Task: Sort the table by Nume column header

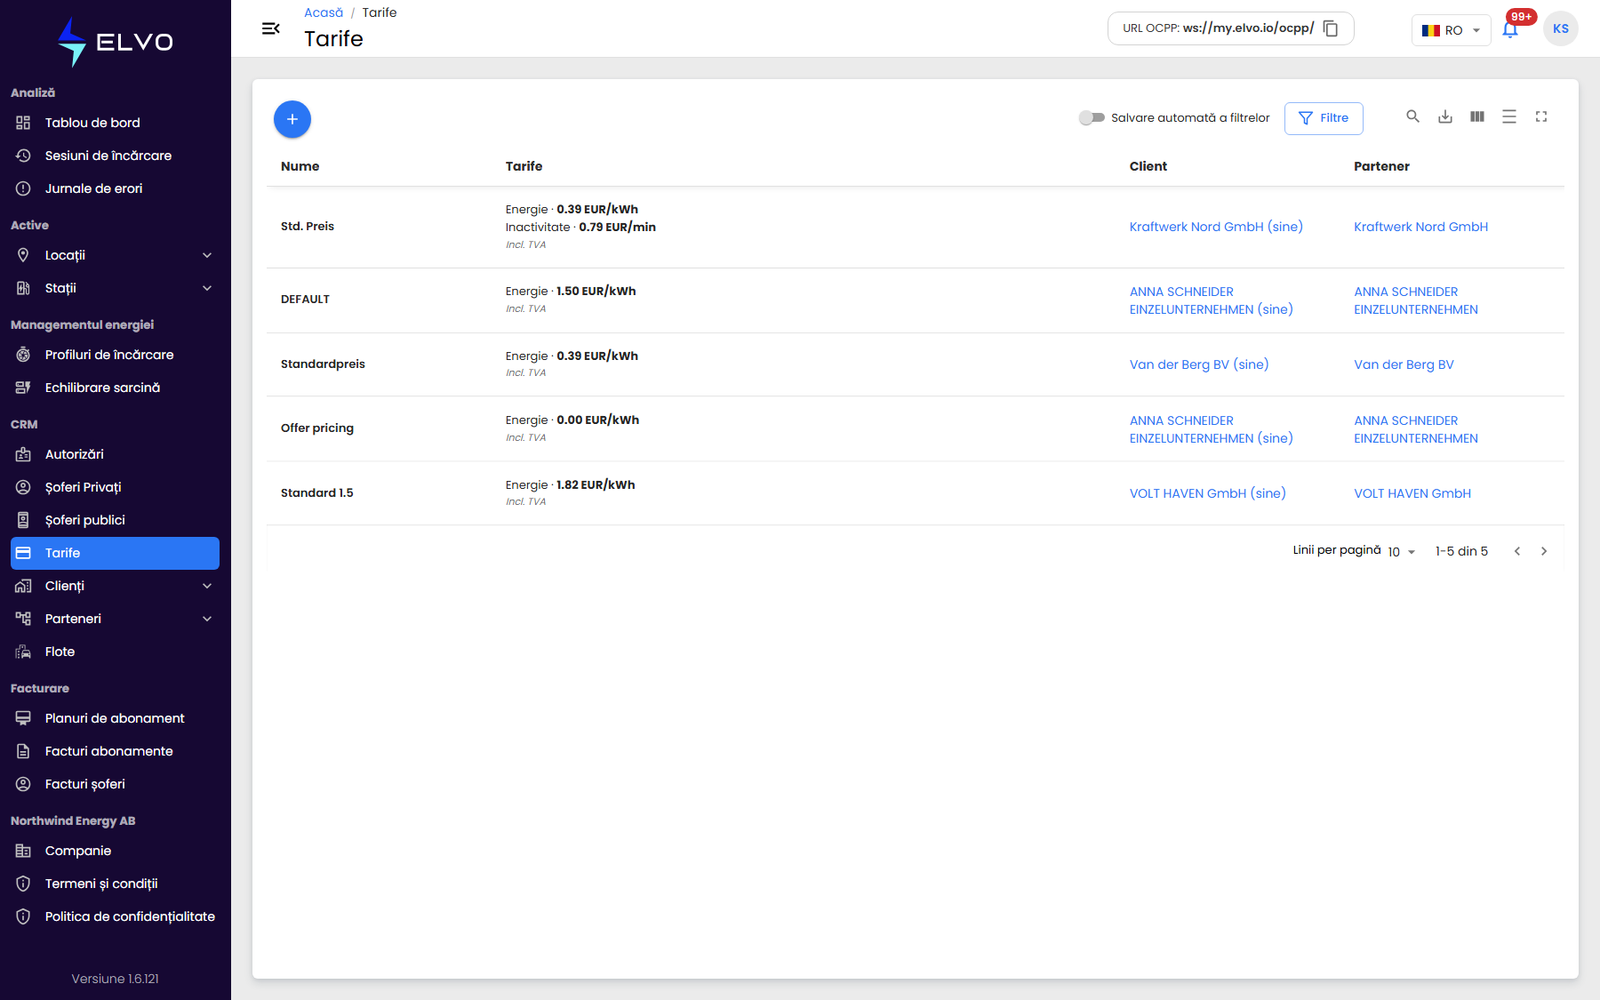Action: (x=300, y=167)
